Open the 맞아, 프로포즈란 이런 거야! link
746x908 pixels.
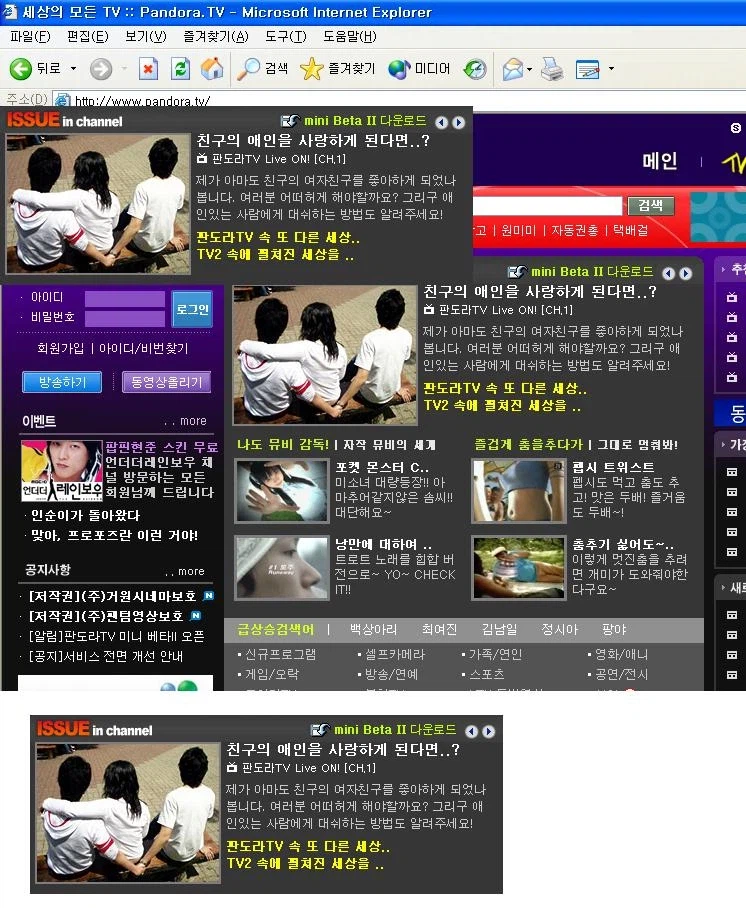coord(114,535)
